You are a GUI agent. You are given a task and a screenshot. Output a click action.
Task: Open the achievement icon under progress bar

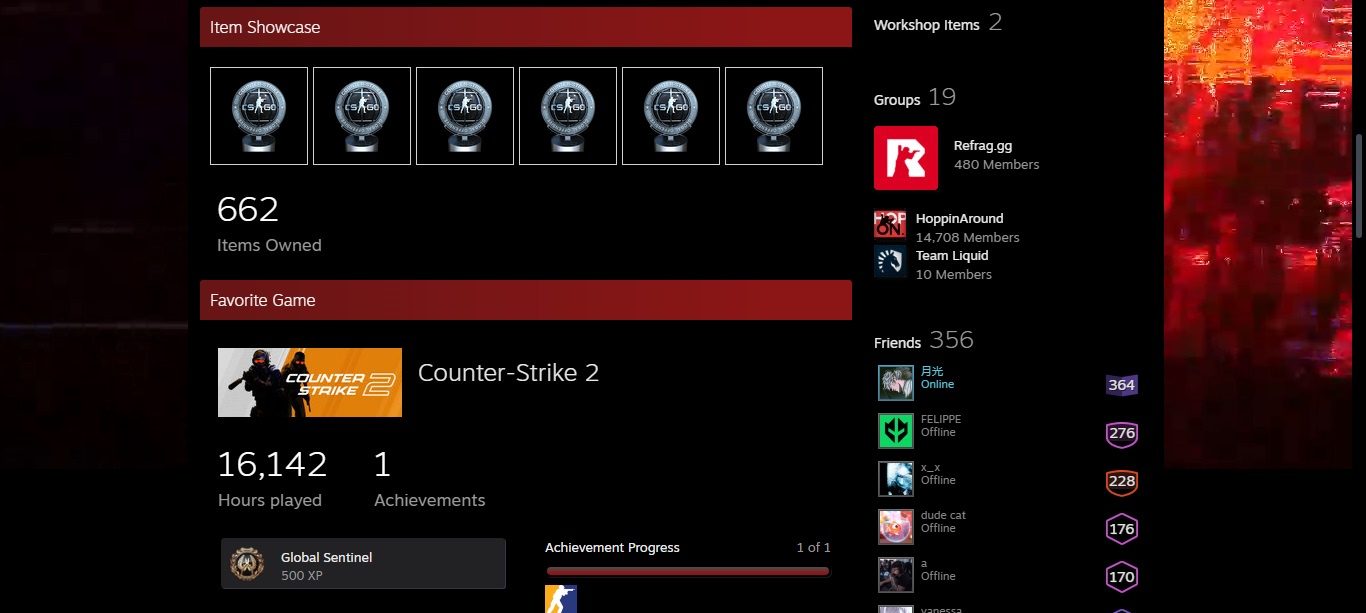(x=560, y=599)
